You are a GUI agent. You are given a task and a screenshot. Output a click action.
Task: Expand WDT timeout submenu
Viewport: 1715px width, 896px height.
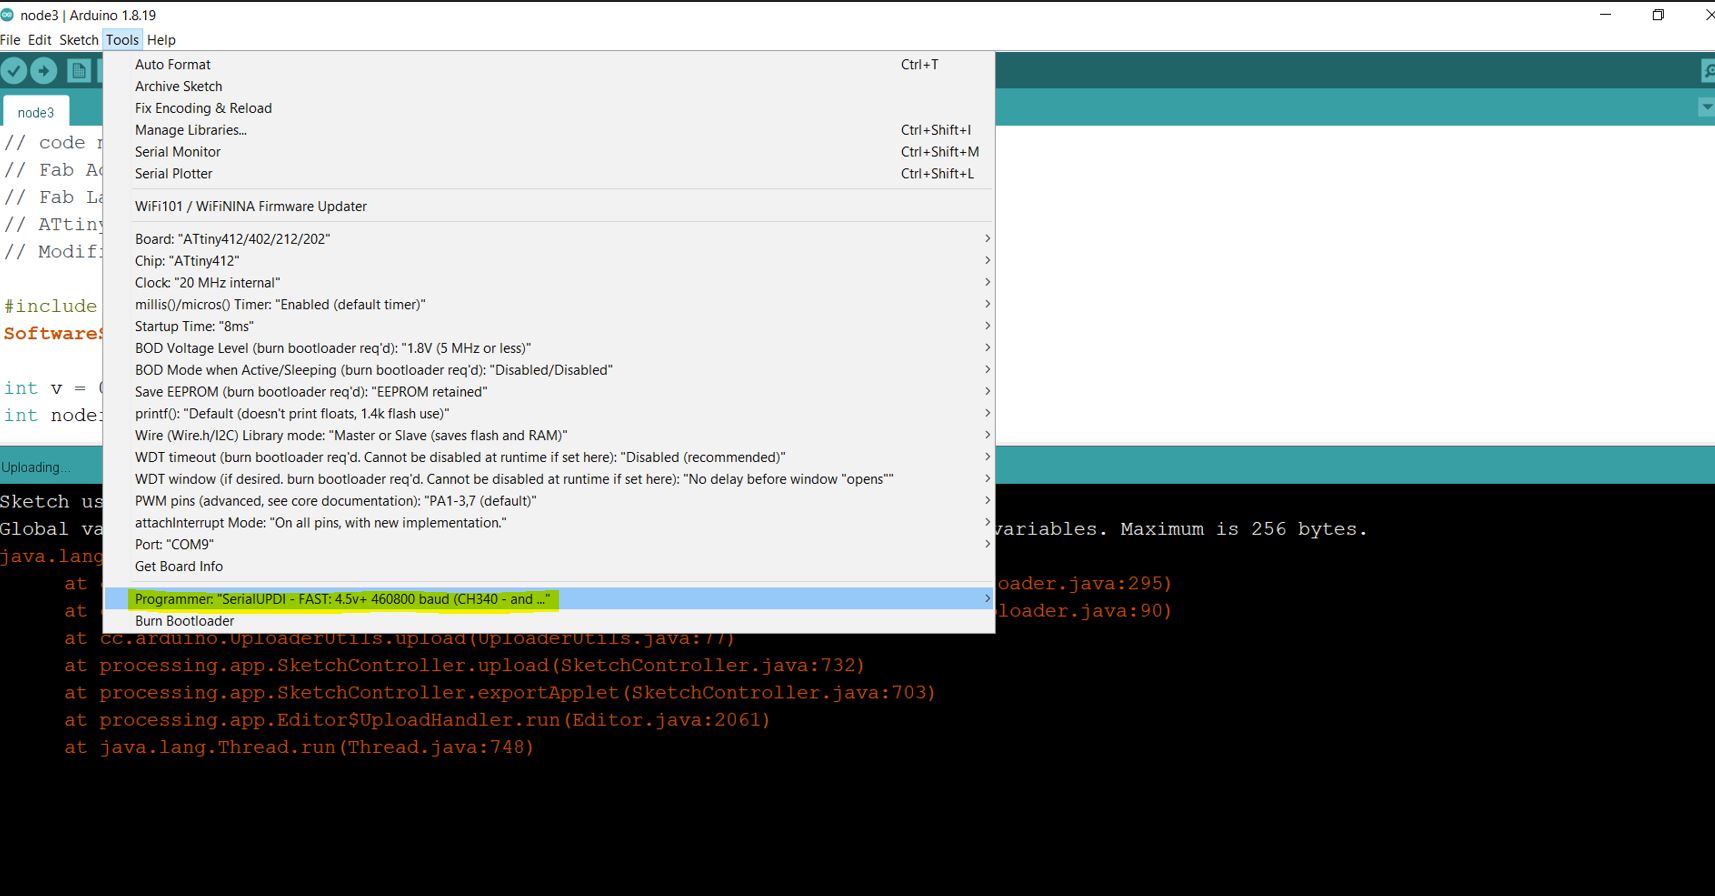[549, 457]
